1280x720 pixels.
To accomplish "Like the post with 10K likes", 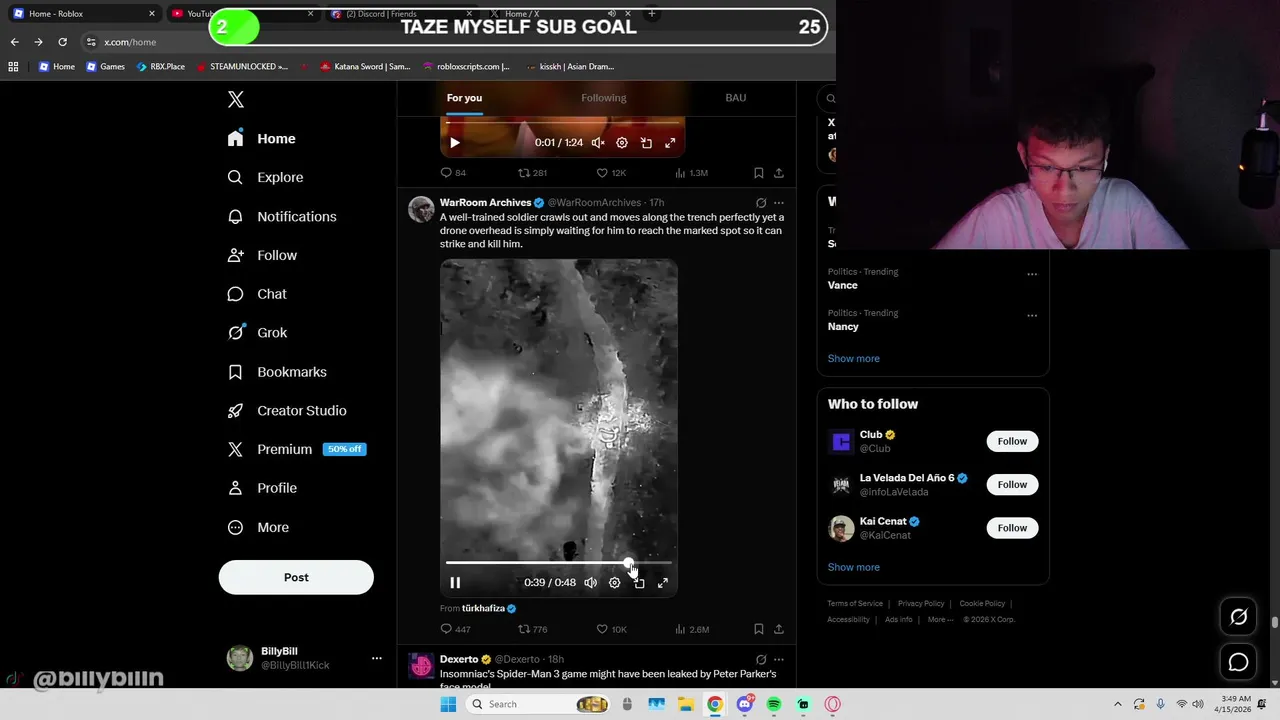I will click(x=611, y=629).
